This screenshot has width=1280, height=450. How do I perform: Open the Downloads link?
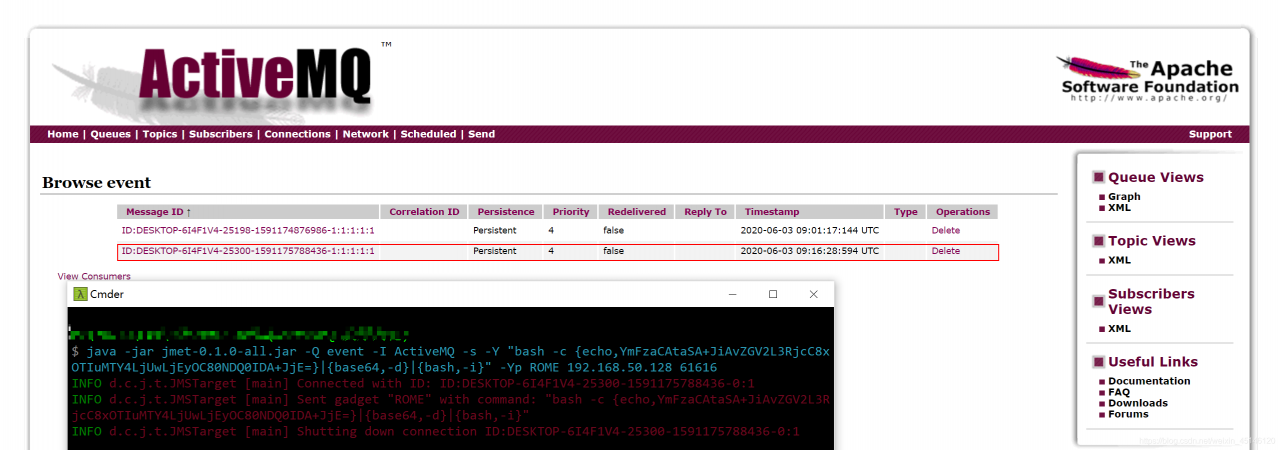tap(1138, 403)
